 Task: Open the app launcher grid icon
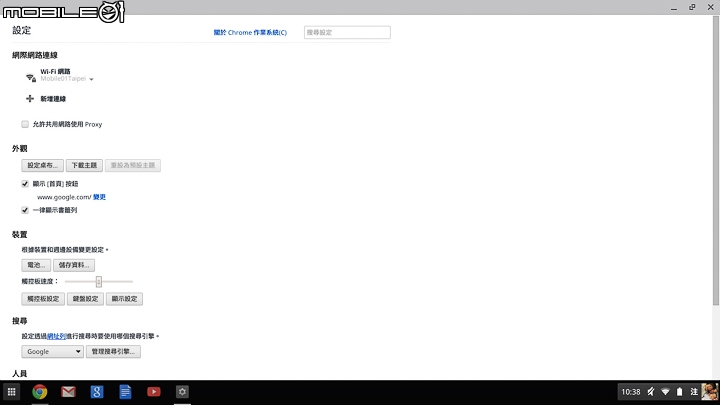pyautogui.click(x=11, y=392)
